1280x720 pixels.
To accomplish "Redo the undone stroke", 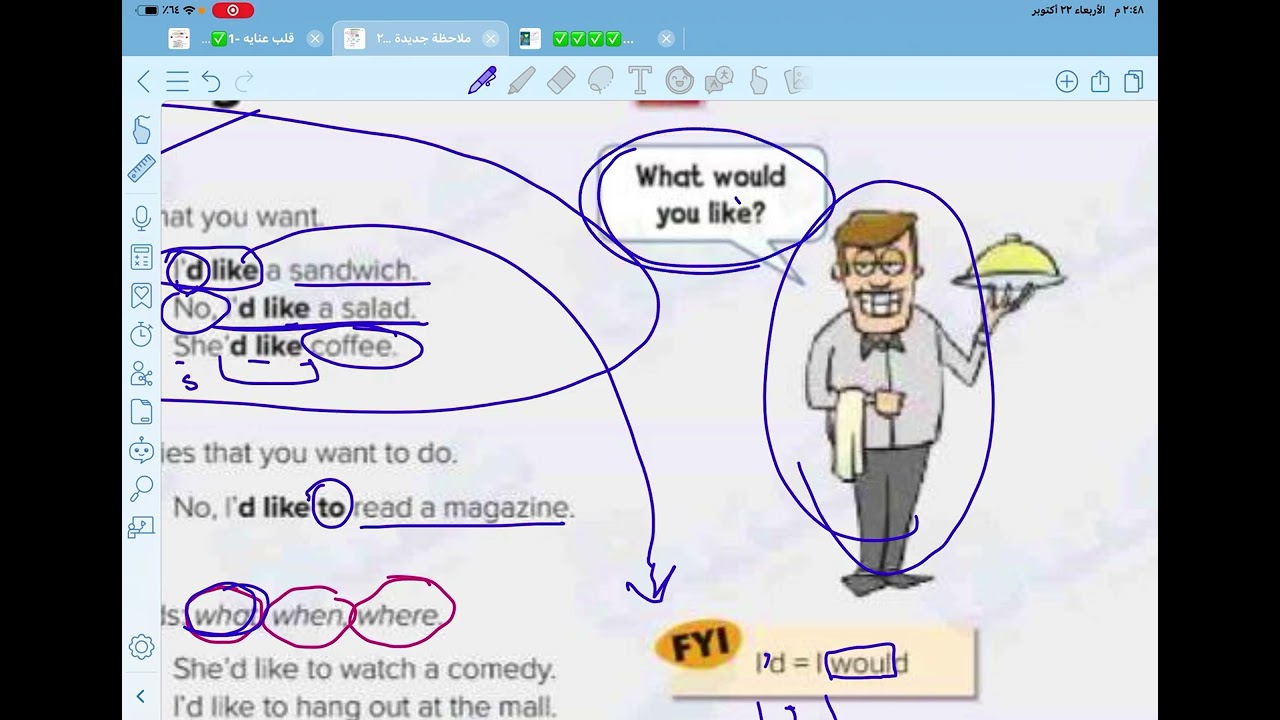I will [x=244, y=82].
